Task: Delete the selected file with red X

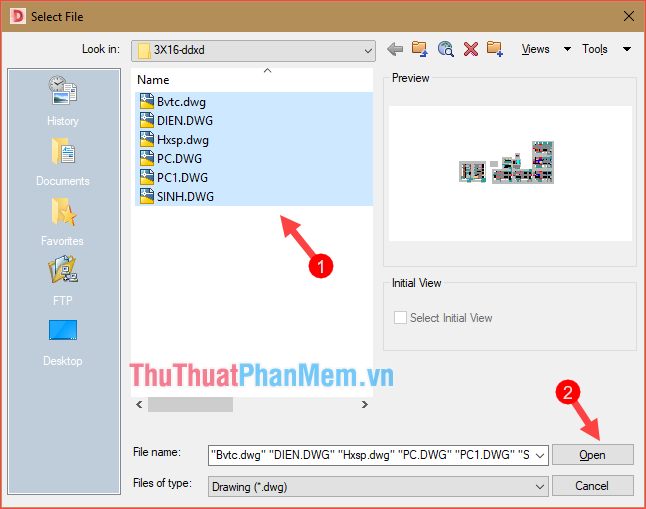Action: click(x=470, y=49)
